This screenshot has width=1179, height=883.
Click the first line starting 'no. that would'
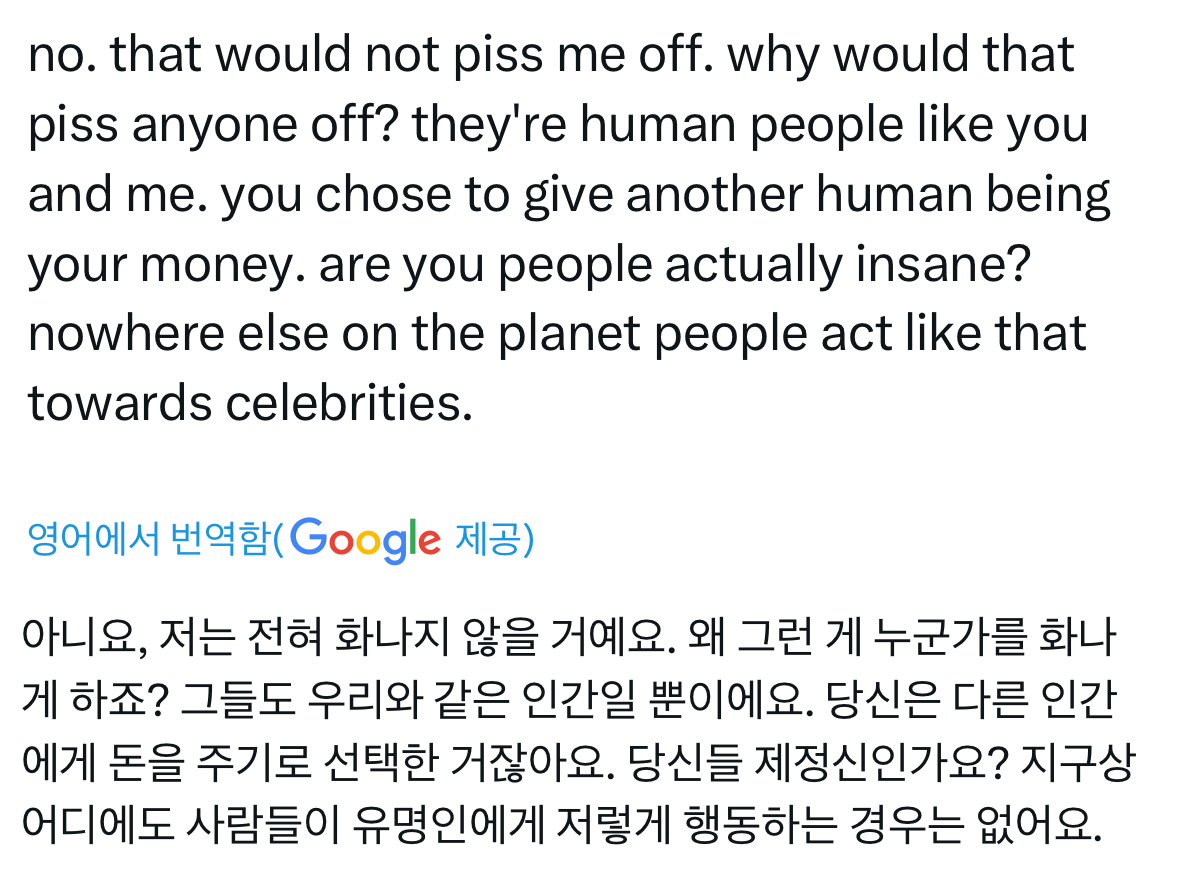(550, 56)
